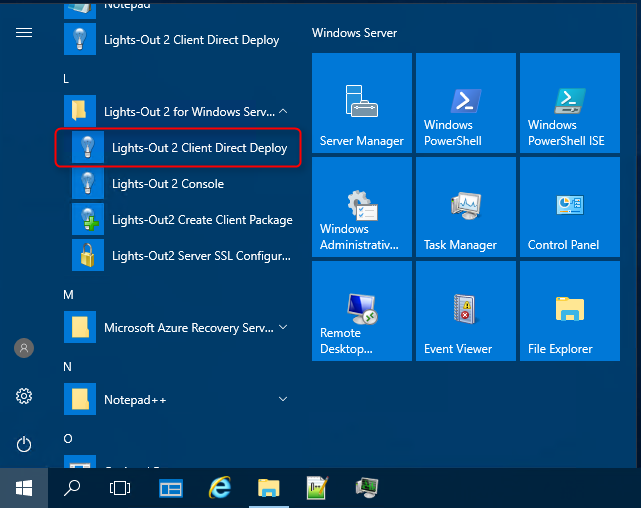
Task: Open Settings via the gear icon
Action: (24, 396)
